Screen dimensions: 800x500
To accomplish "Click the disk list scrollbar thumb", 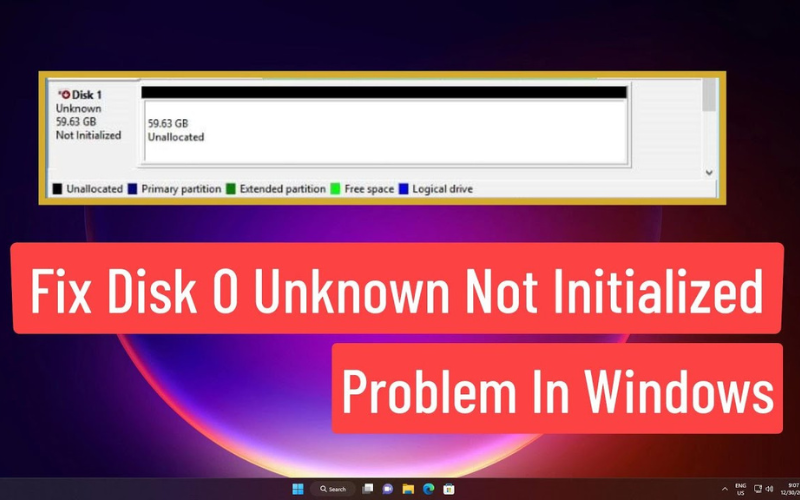I will tap(709, 96).
